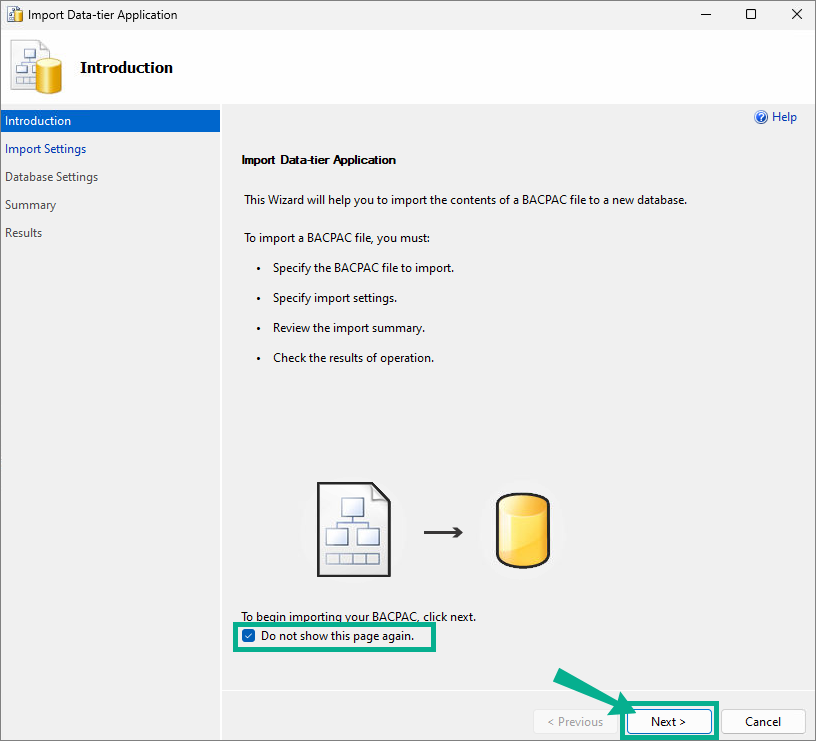Click the Help question mark icon

761,117
